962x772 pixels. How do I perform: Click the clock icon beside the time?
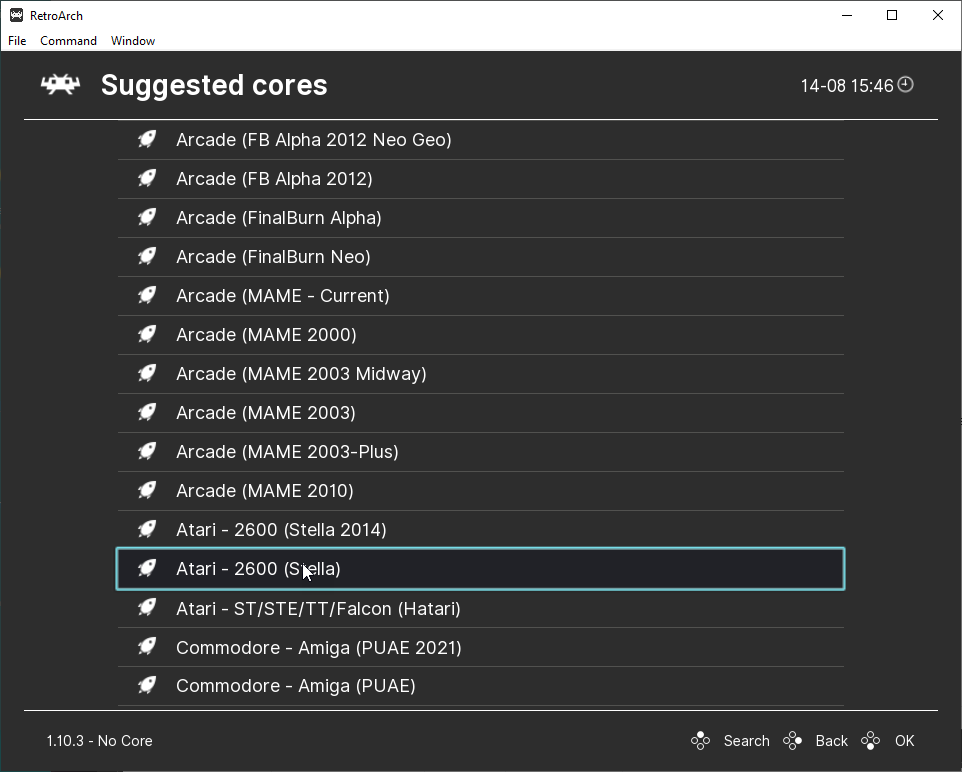[906, 85]
